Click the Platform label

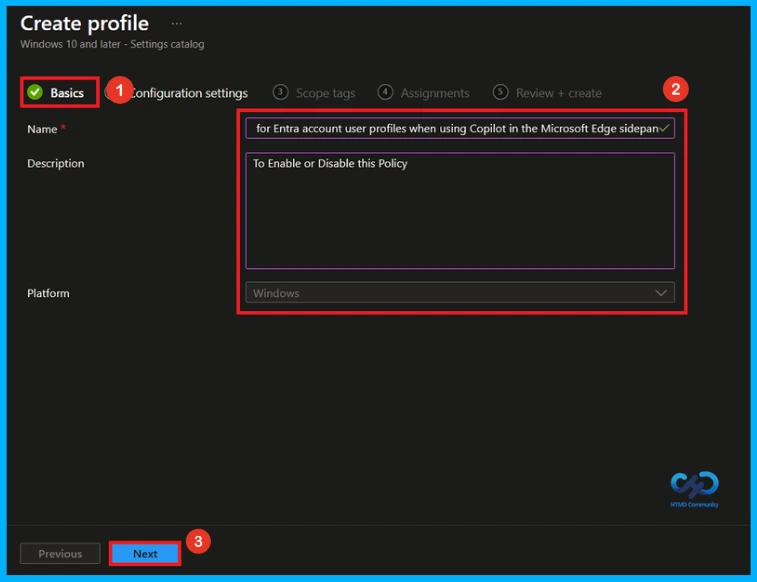tap(48, 293)
